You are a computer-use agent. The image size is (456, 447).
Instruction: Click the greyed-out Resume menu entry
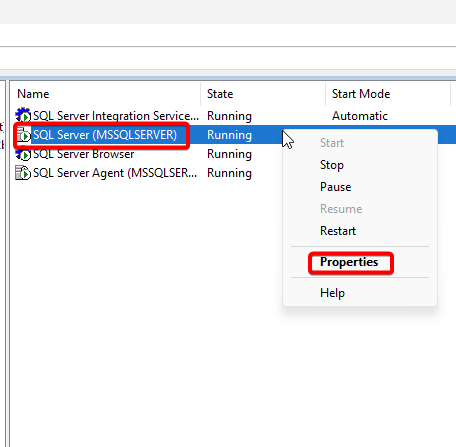coord(341,209)
